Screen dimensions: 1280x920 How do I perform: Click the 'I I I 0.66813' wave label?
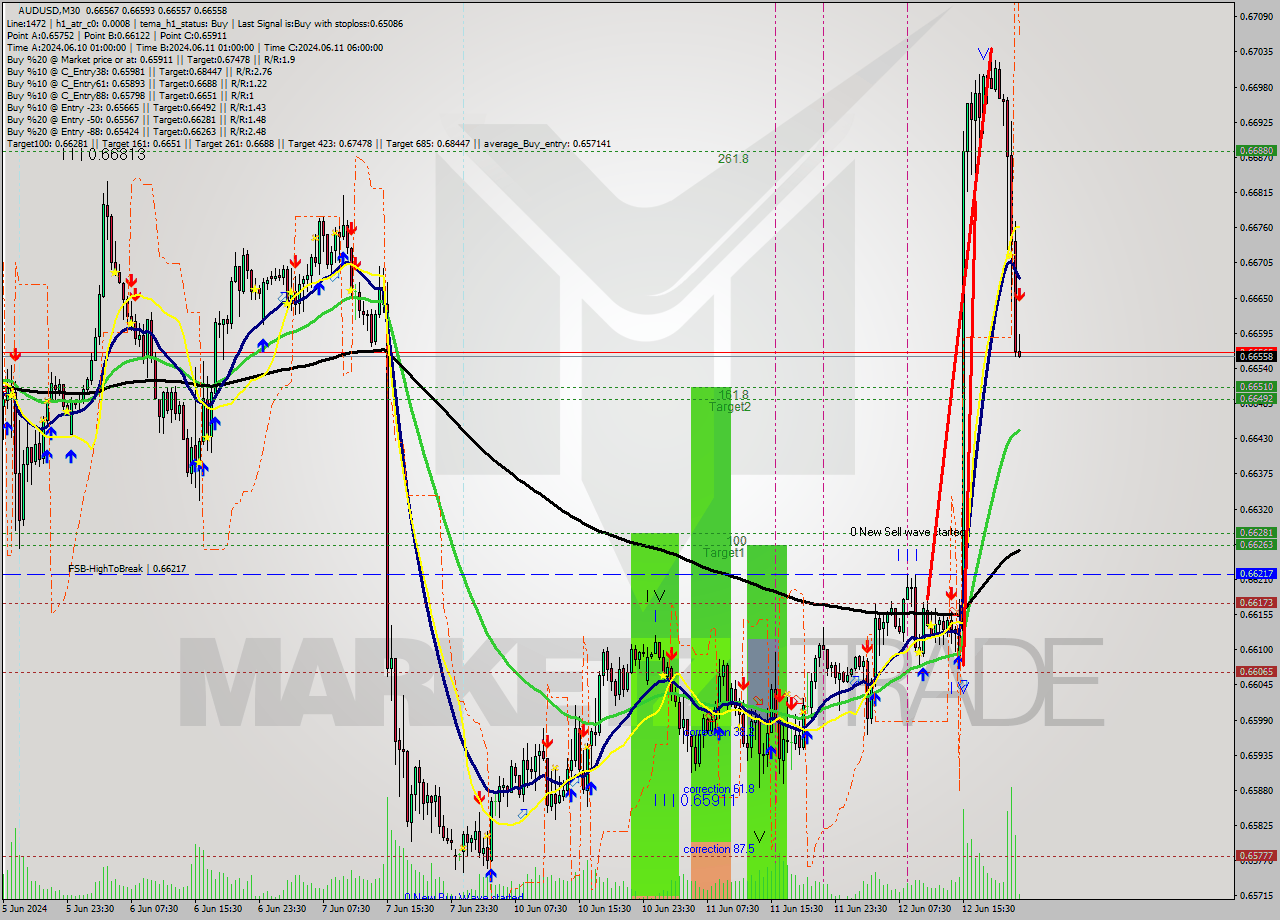pos(103,154)
